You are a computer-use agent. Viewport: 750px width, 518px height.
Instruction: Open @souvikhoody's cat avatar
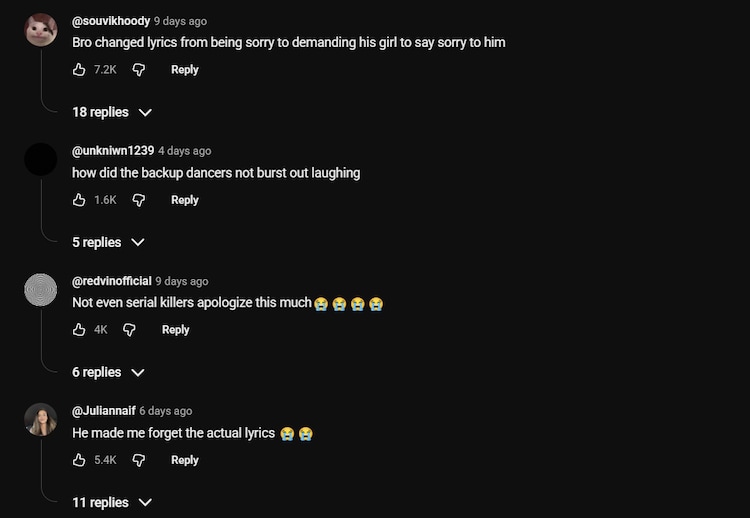pyautogui.click(x=41, y=30)
